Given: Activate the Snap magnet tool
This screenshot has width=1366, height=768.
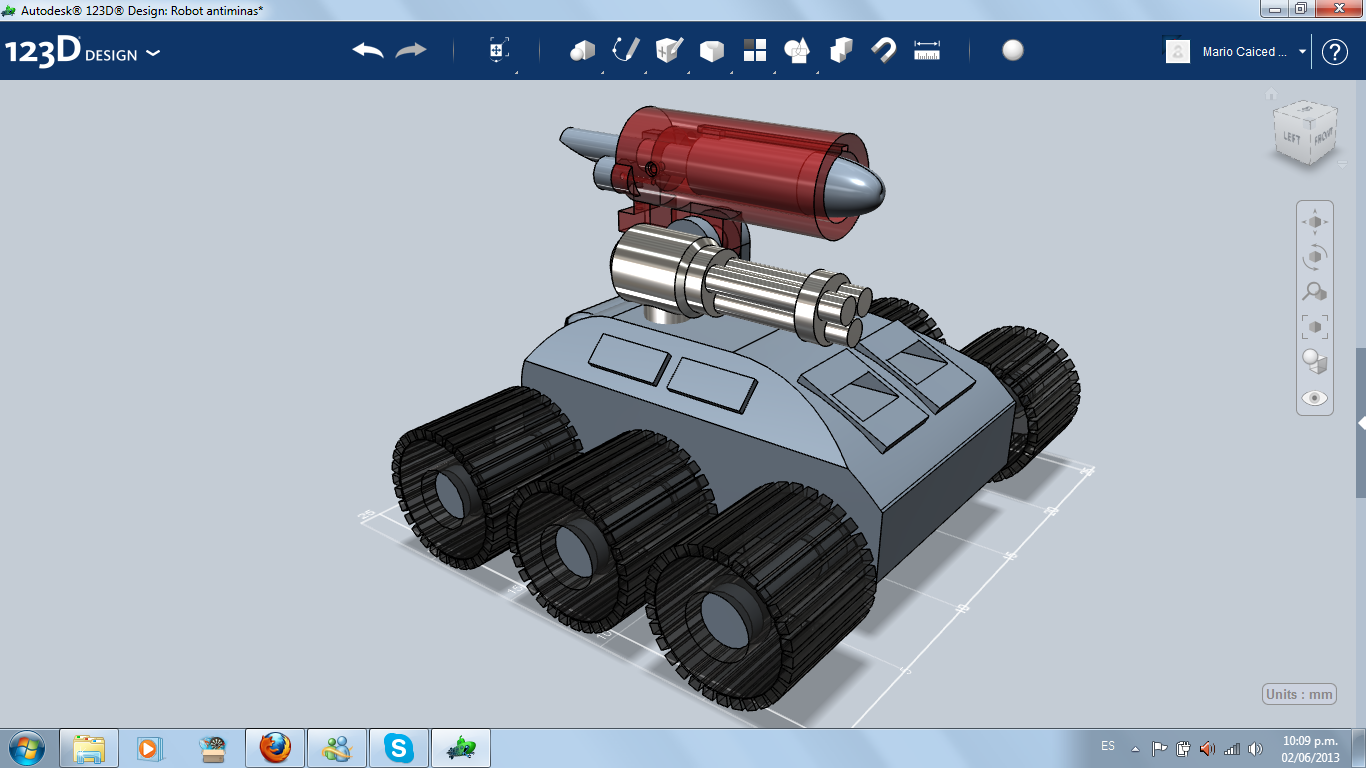Looking at the screenshot, I should [884, 51].
